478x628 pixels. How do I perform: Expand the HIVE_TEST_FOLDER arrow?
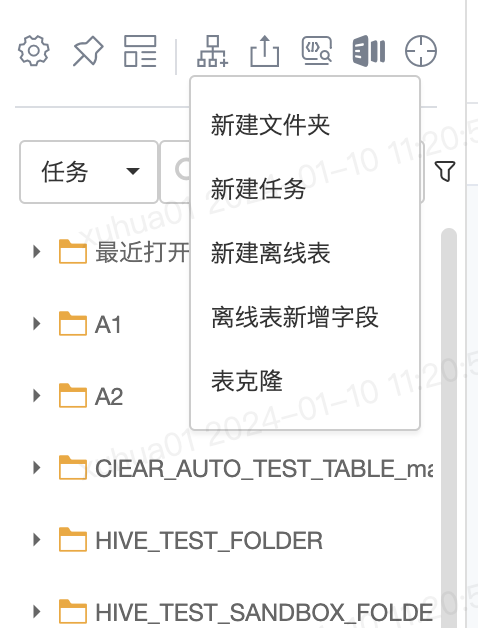coord(37,540)
